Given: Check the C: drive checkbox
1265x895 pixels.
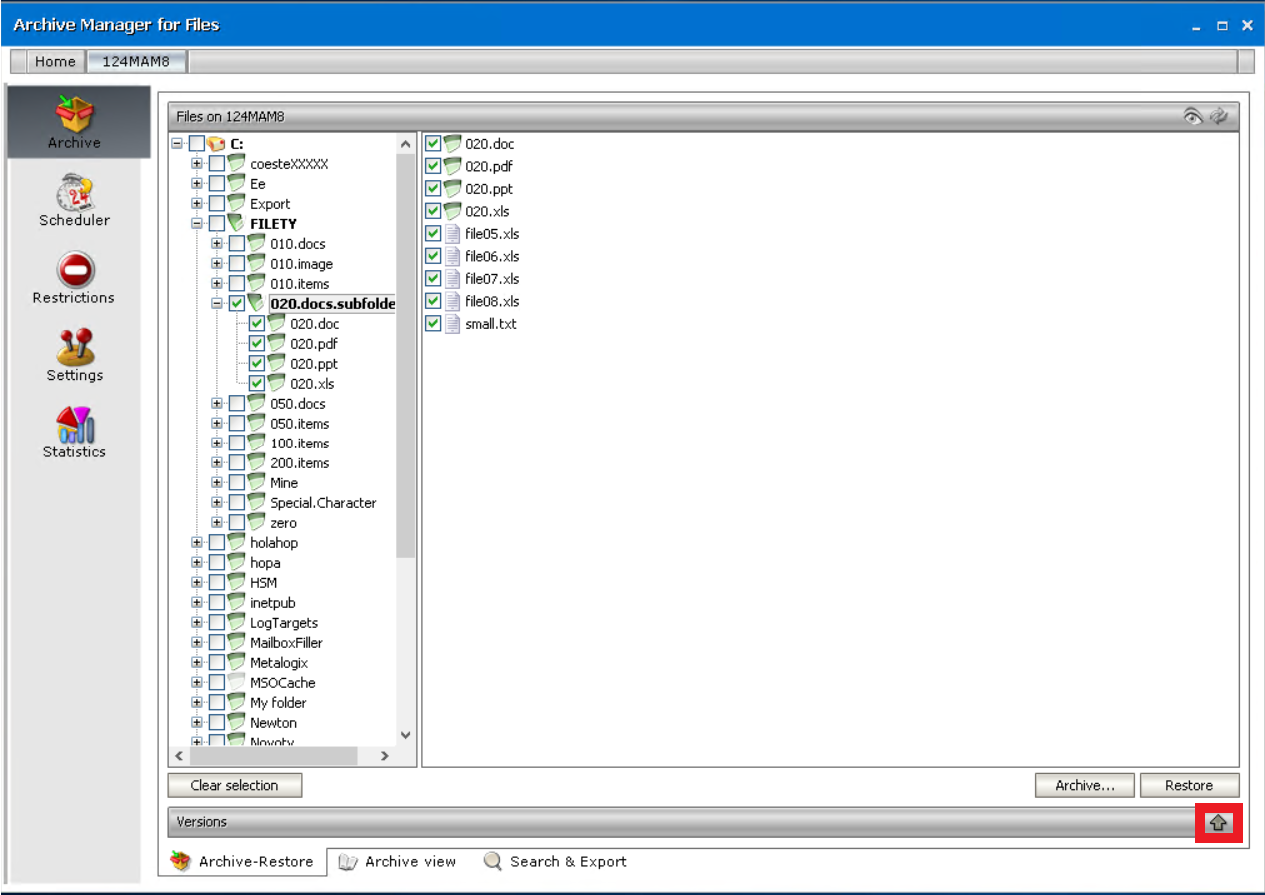Looking at the screenshot, I should [x=197, y=144].
